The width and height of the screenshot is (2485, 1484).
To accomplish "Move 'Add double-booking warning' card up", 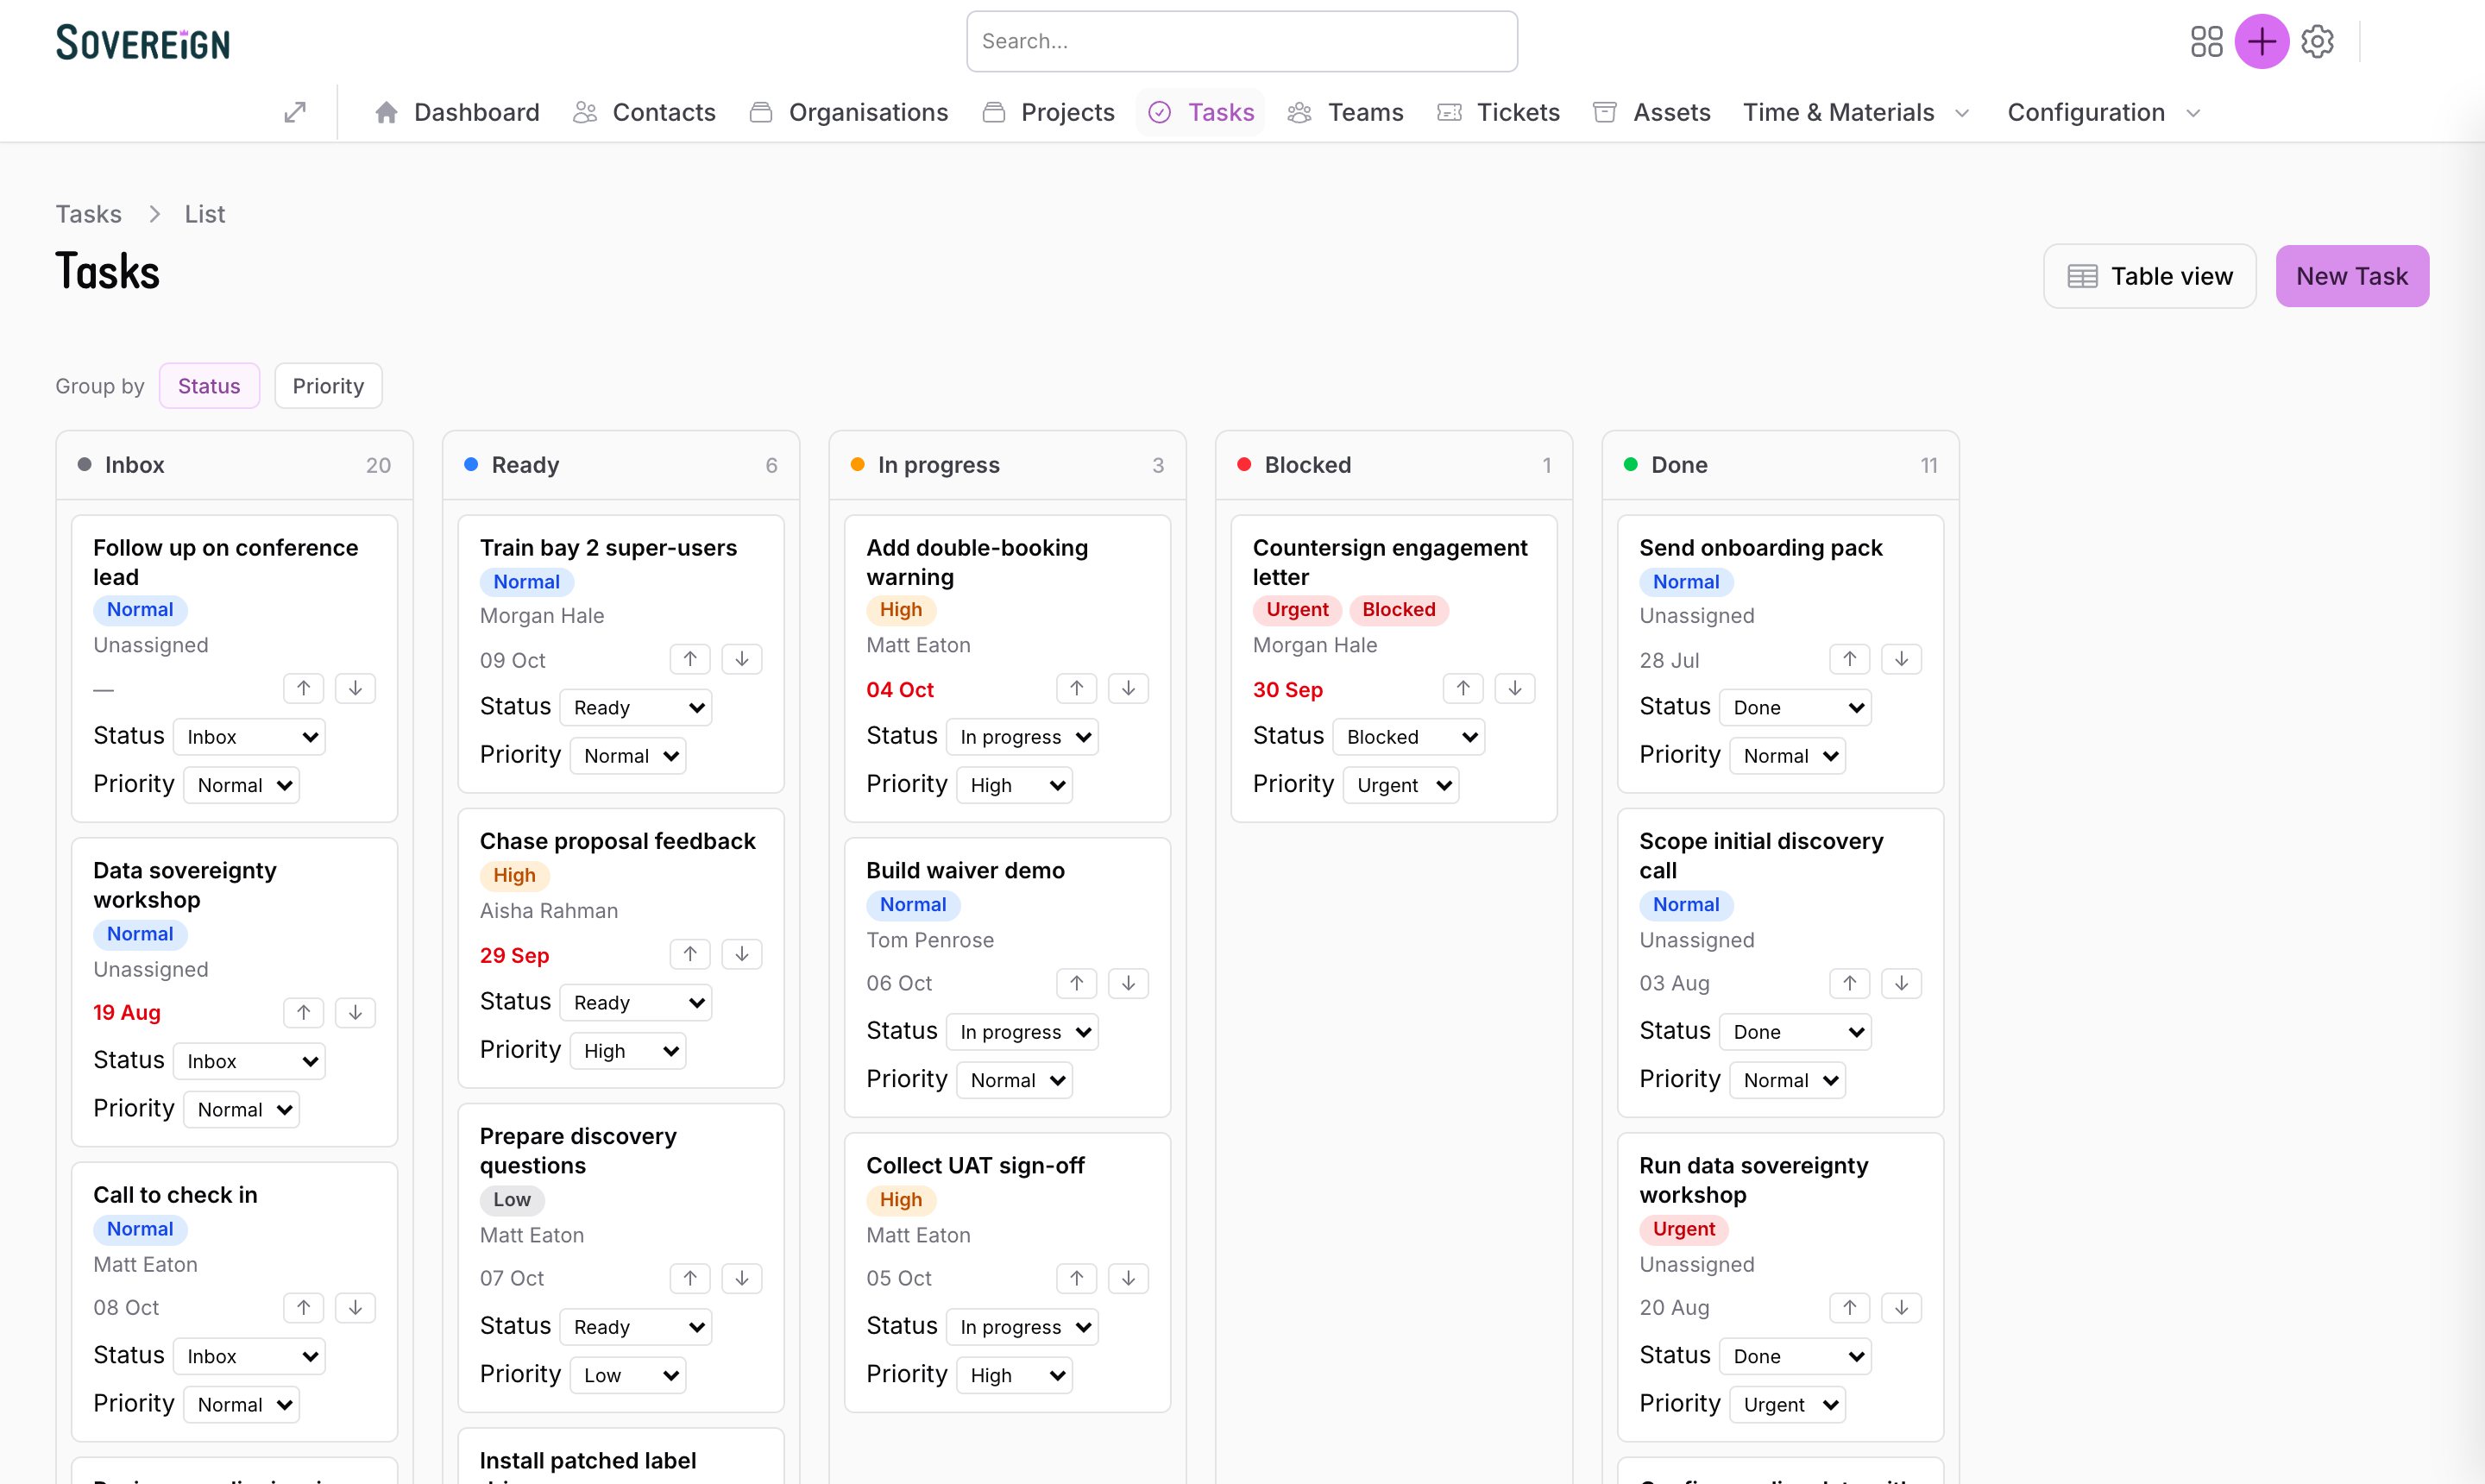I will tap(1077, 688).
